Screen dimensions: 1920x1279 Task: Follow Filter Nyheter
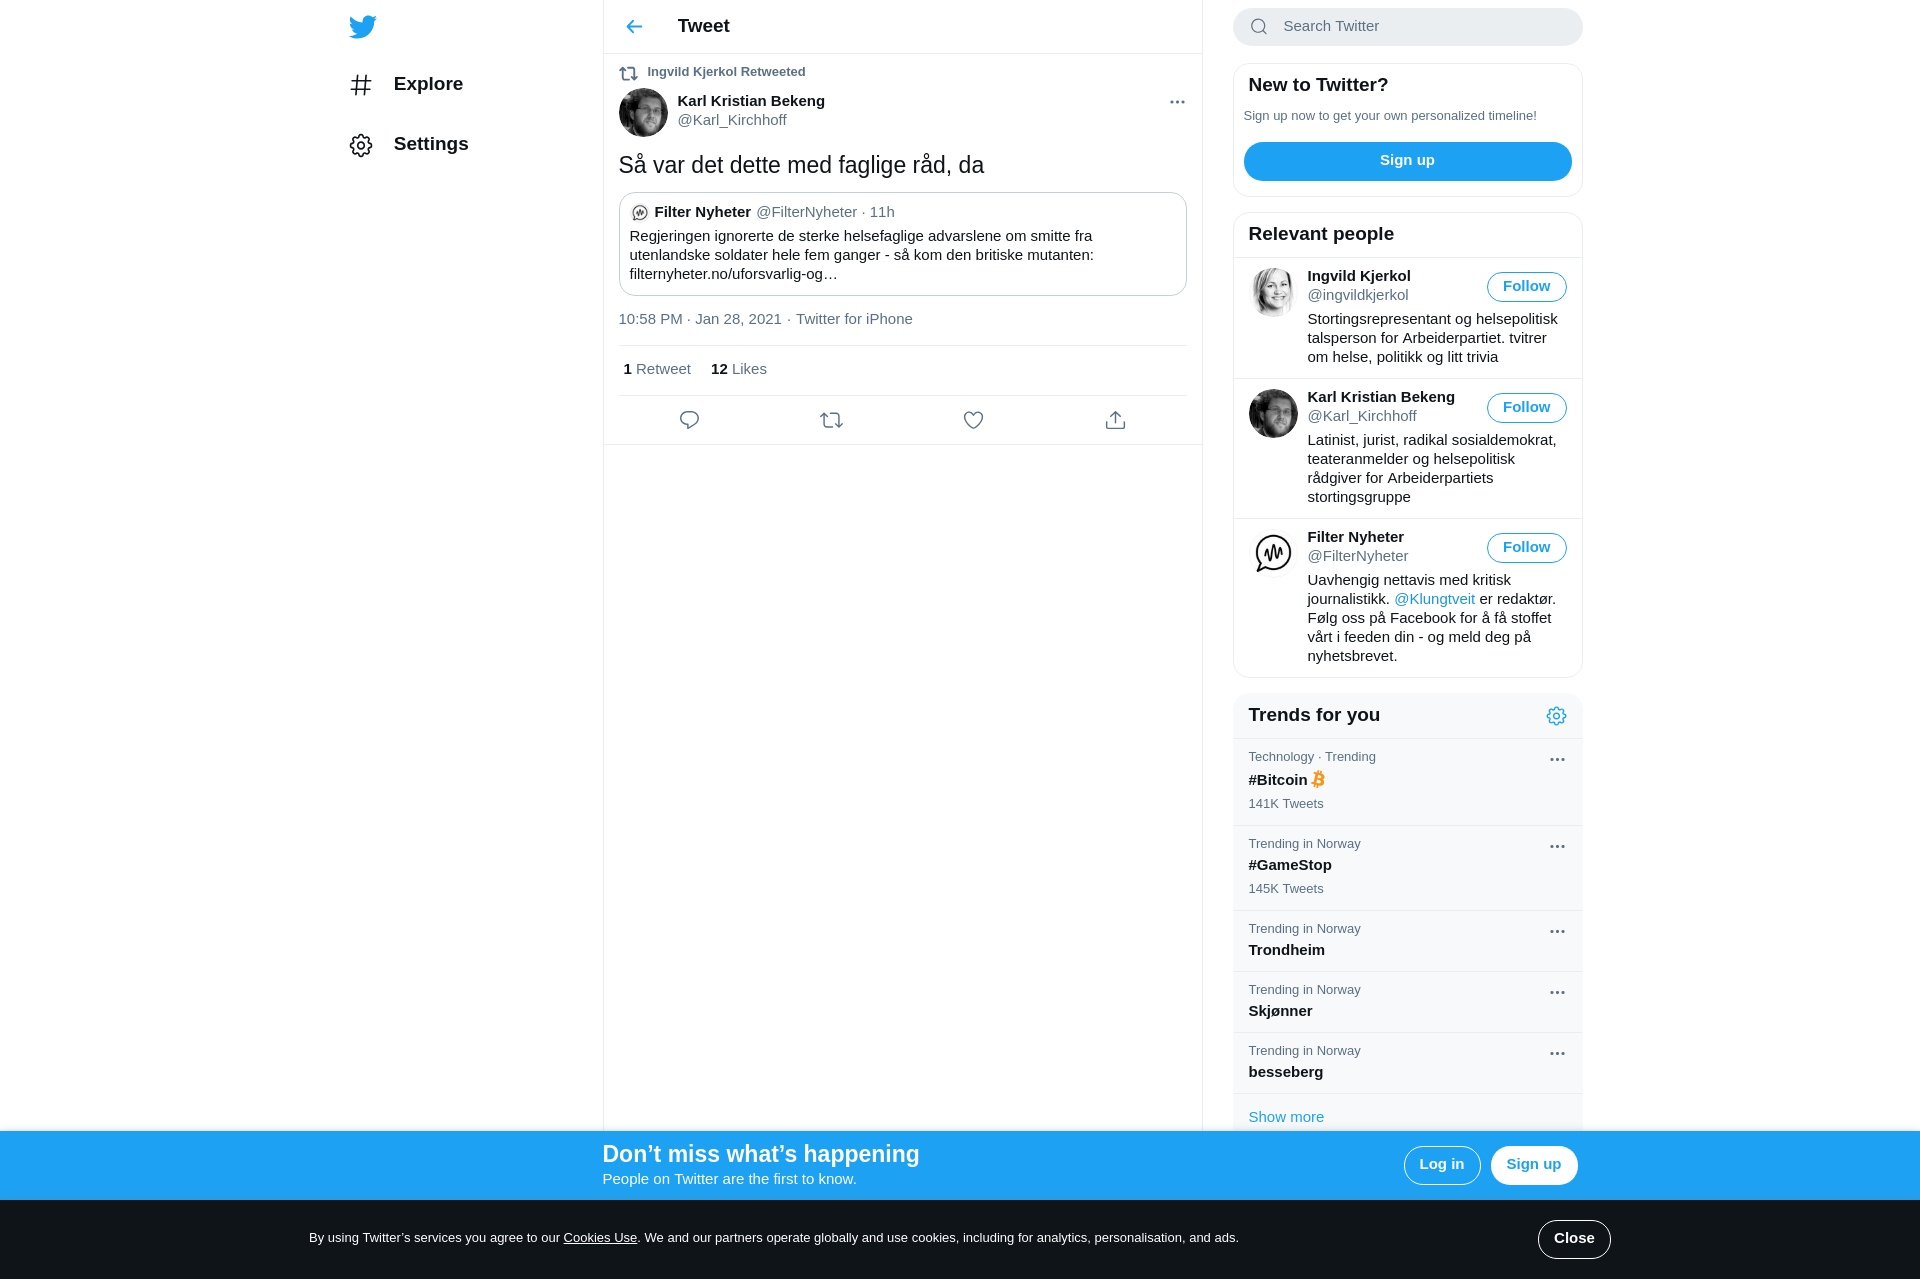pyautogui.click(x=1526, y=548)
